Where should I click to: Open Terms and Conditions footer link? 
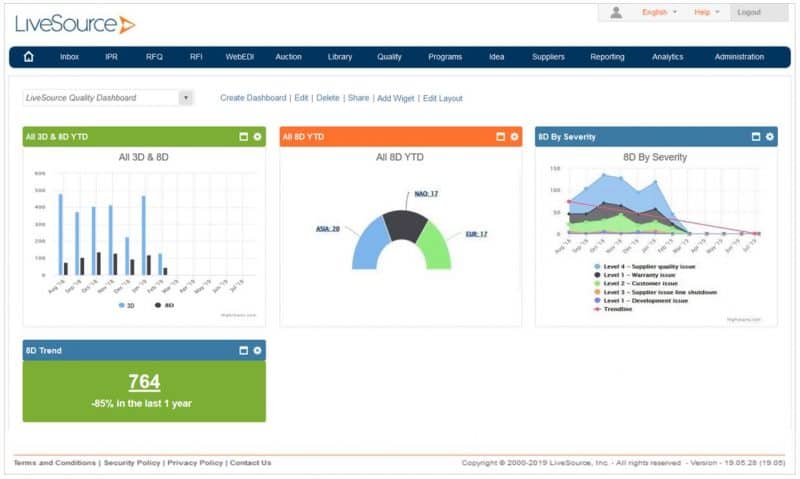55,463
